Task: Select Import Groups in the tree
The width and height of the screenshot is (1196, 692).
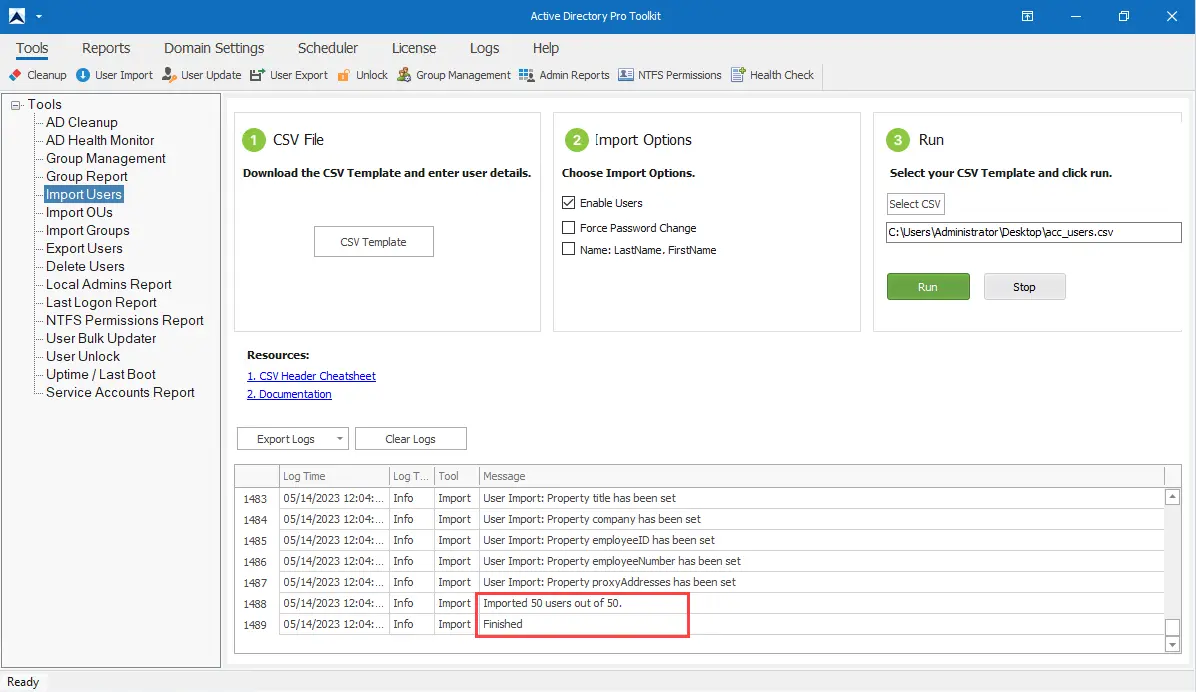Action: [88, 230]
